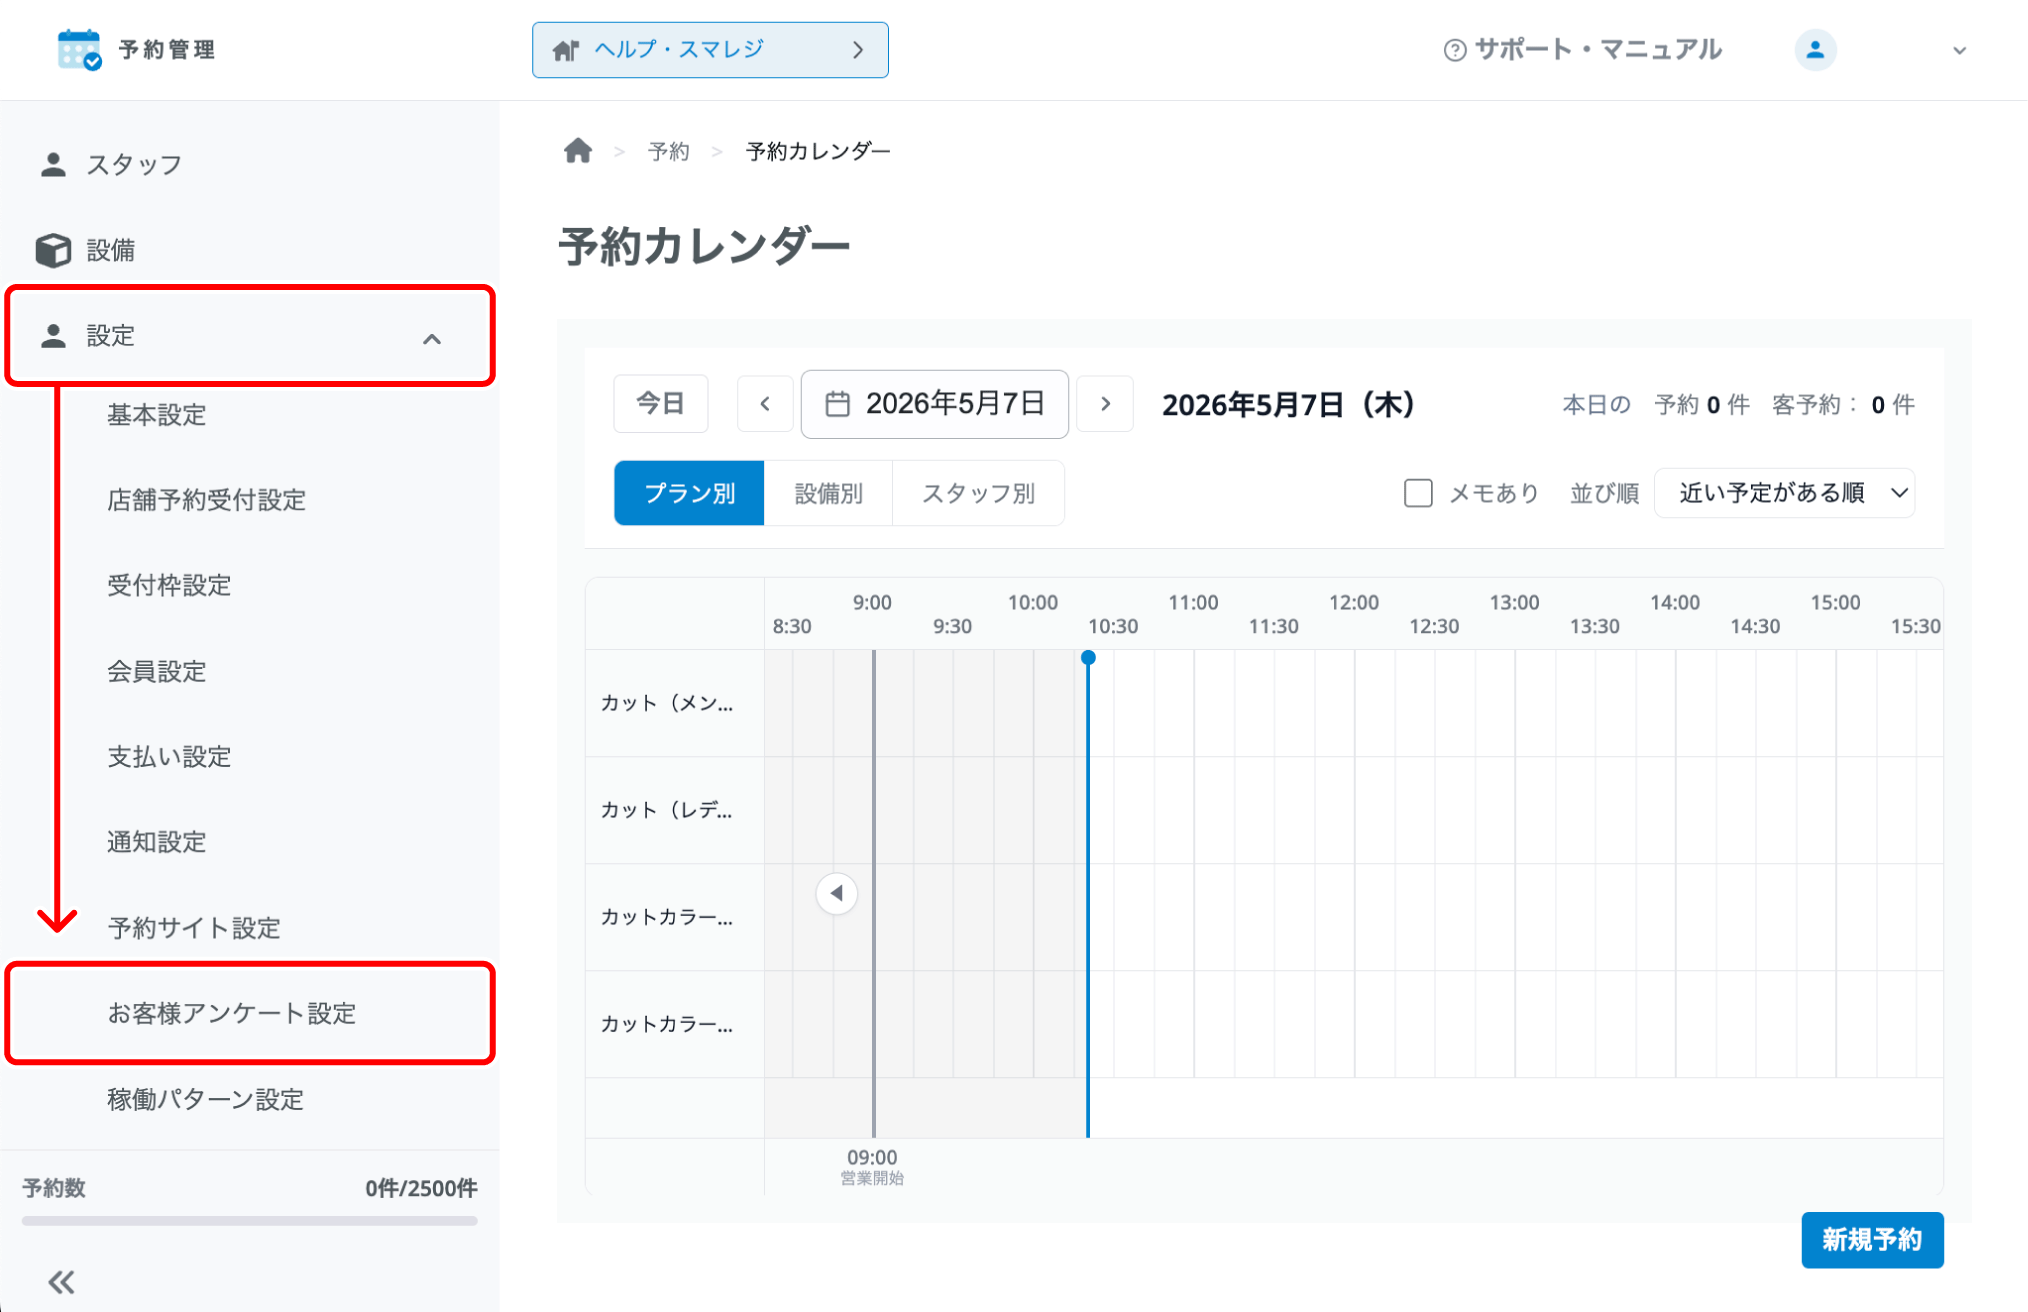This screenshot has width=2028, height=1312.
Task: Click the 新規予約 button
Action: click(x=1872, y=1240)
